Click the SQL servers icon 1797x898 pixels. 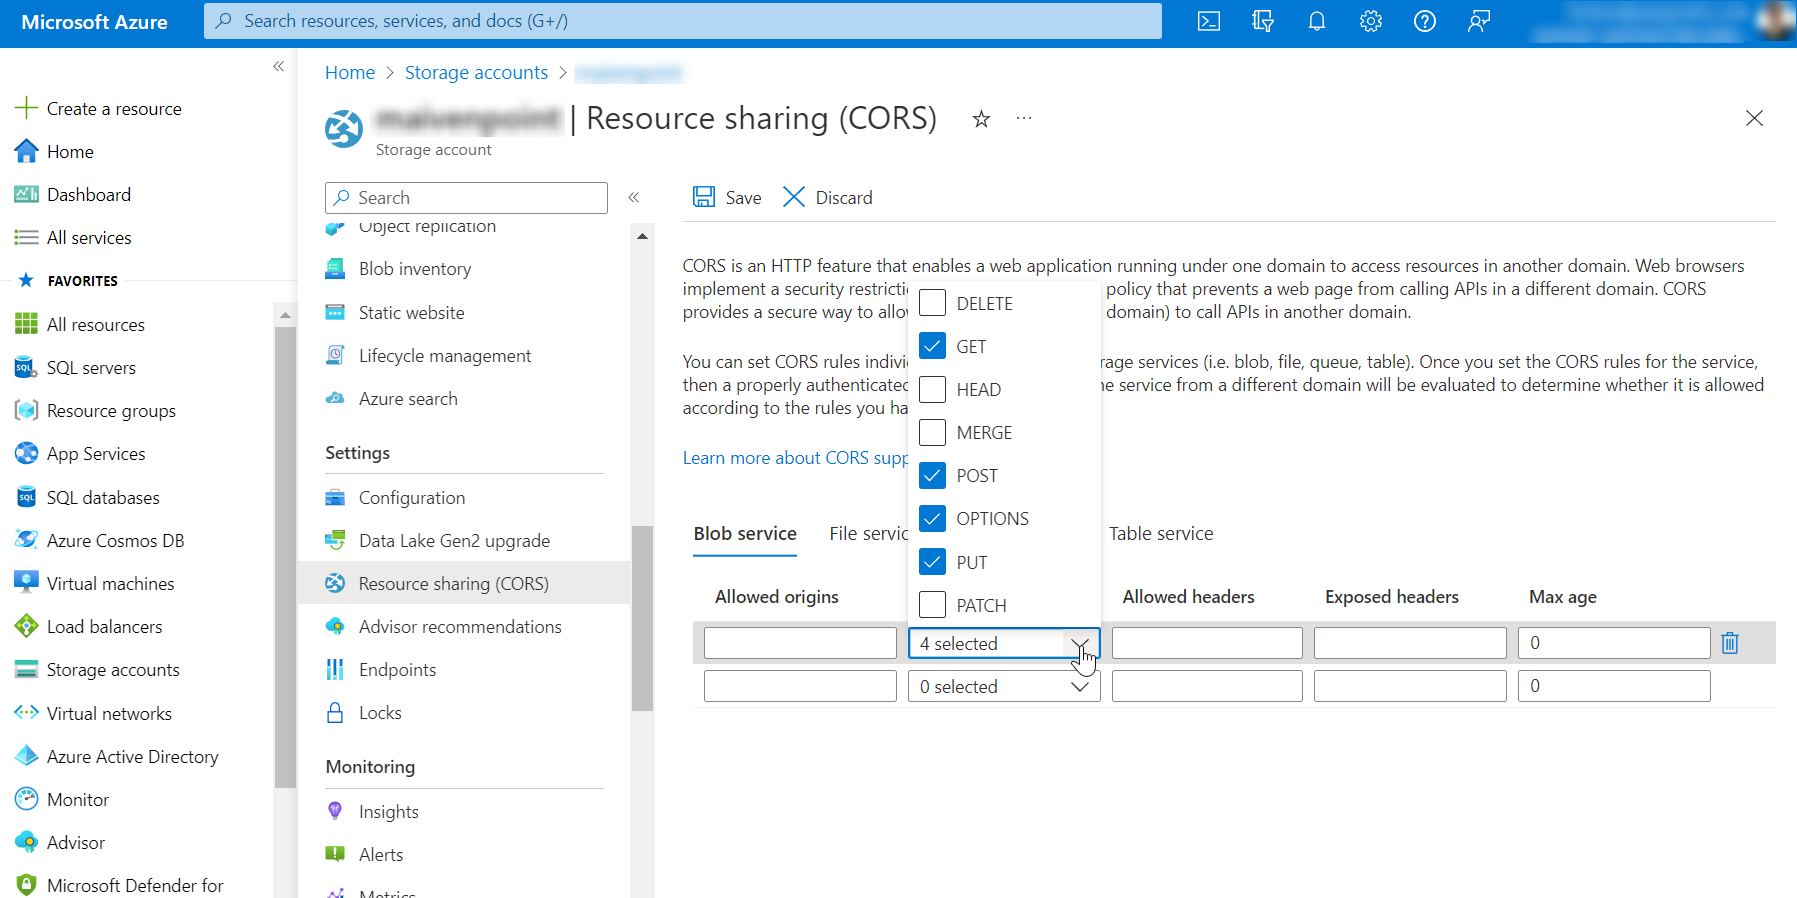tap(26, 367)
